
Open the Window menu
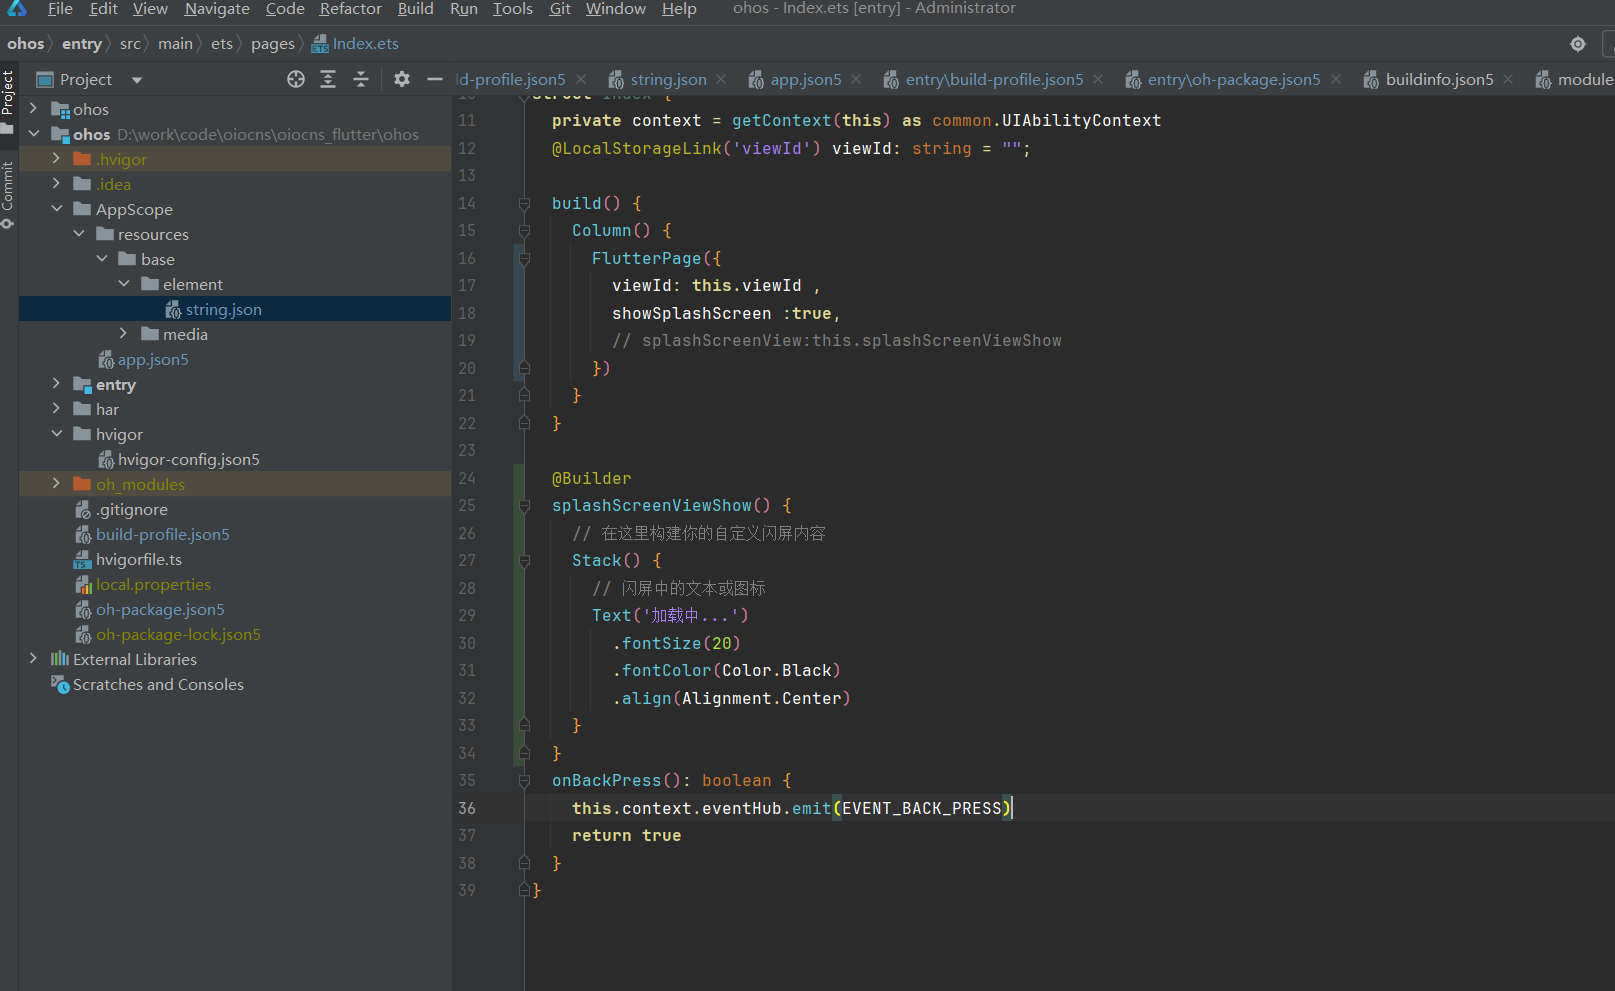pos(616,9)
